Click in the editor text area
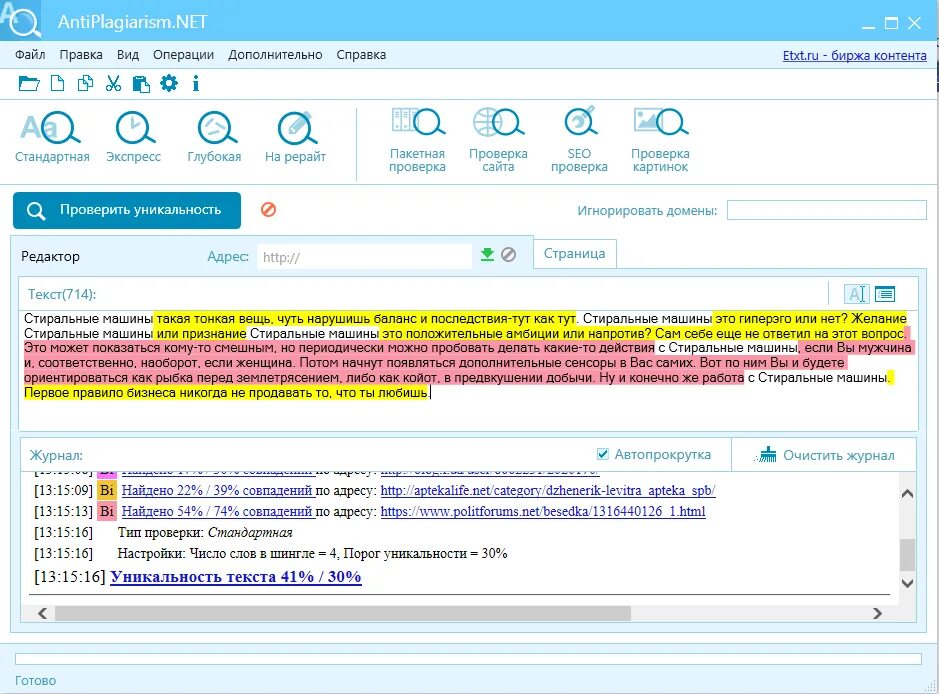Screen dimensions: 939x694 468,370
